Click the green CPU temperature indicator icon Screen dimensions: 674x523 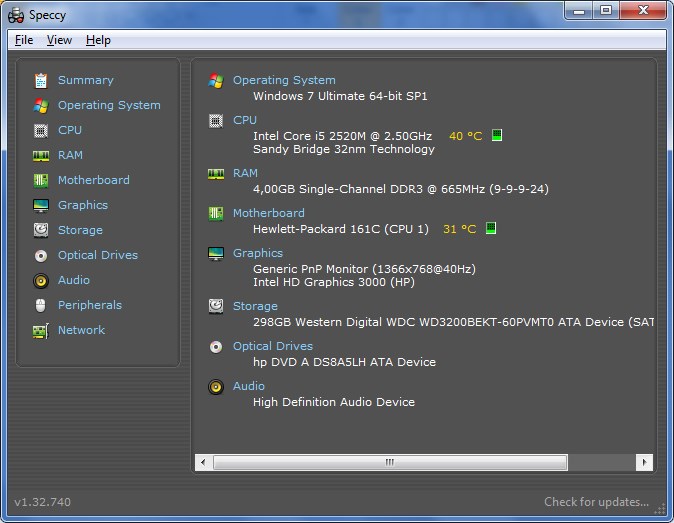coord(497,135)
